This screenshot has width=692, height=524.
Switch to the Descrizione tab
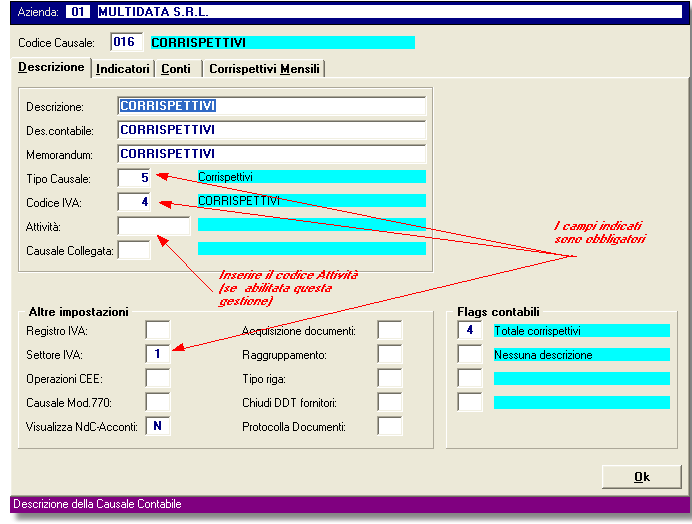pyautogui.click(x=51, y=67)
